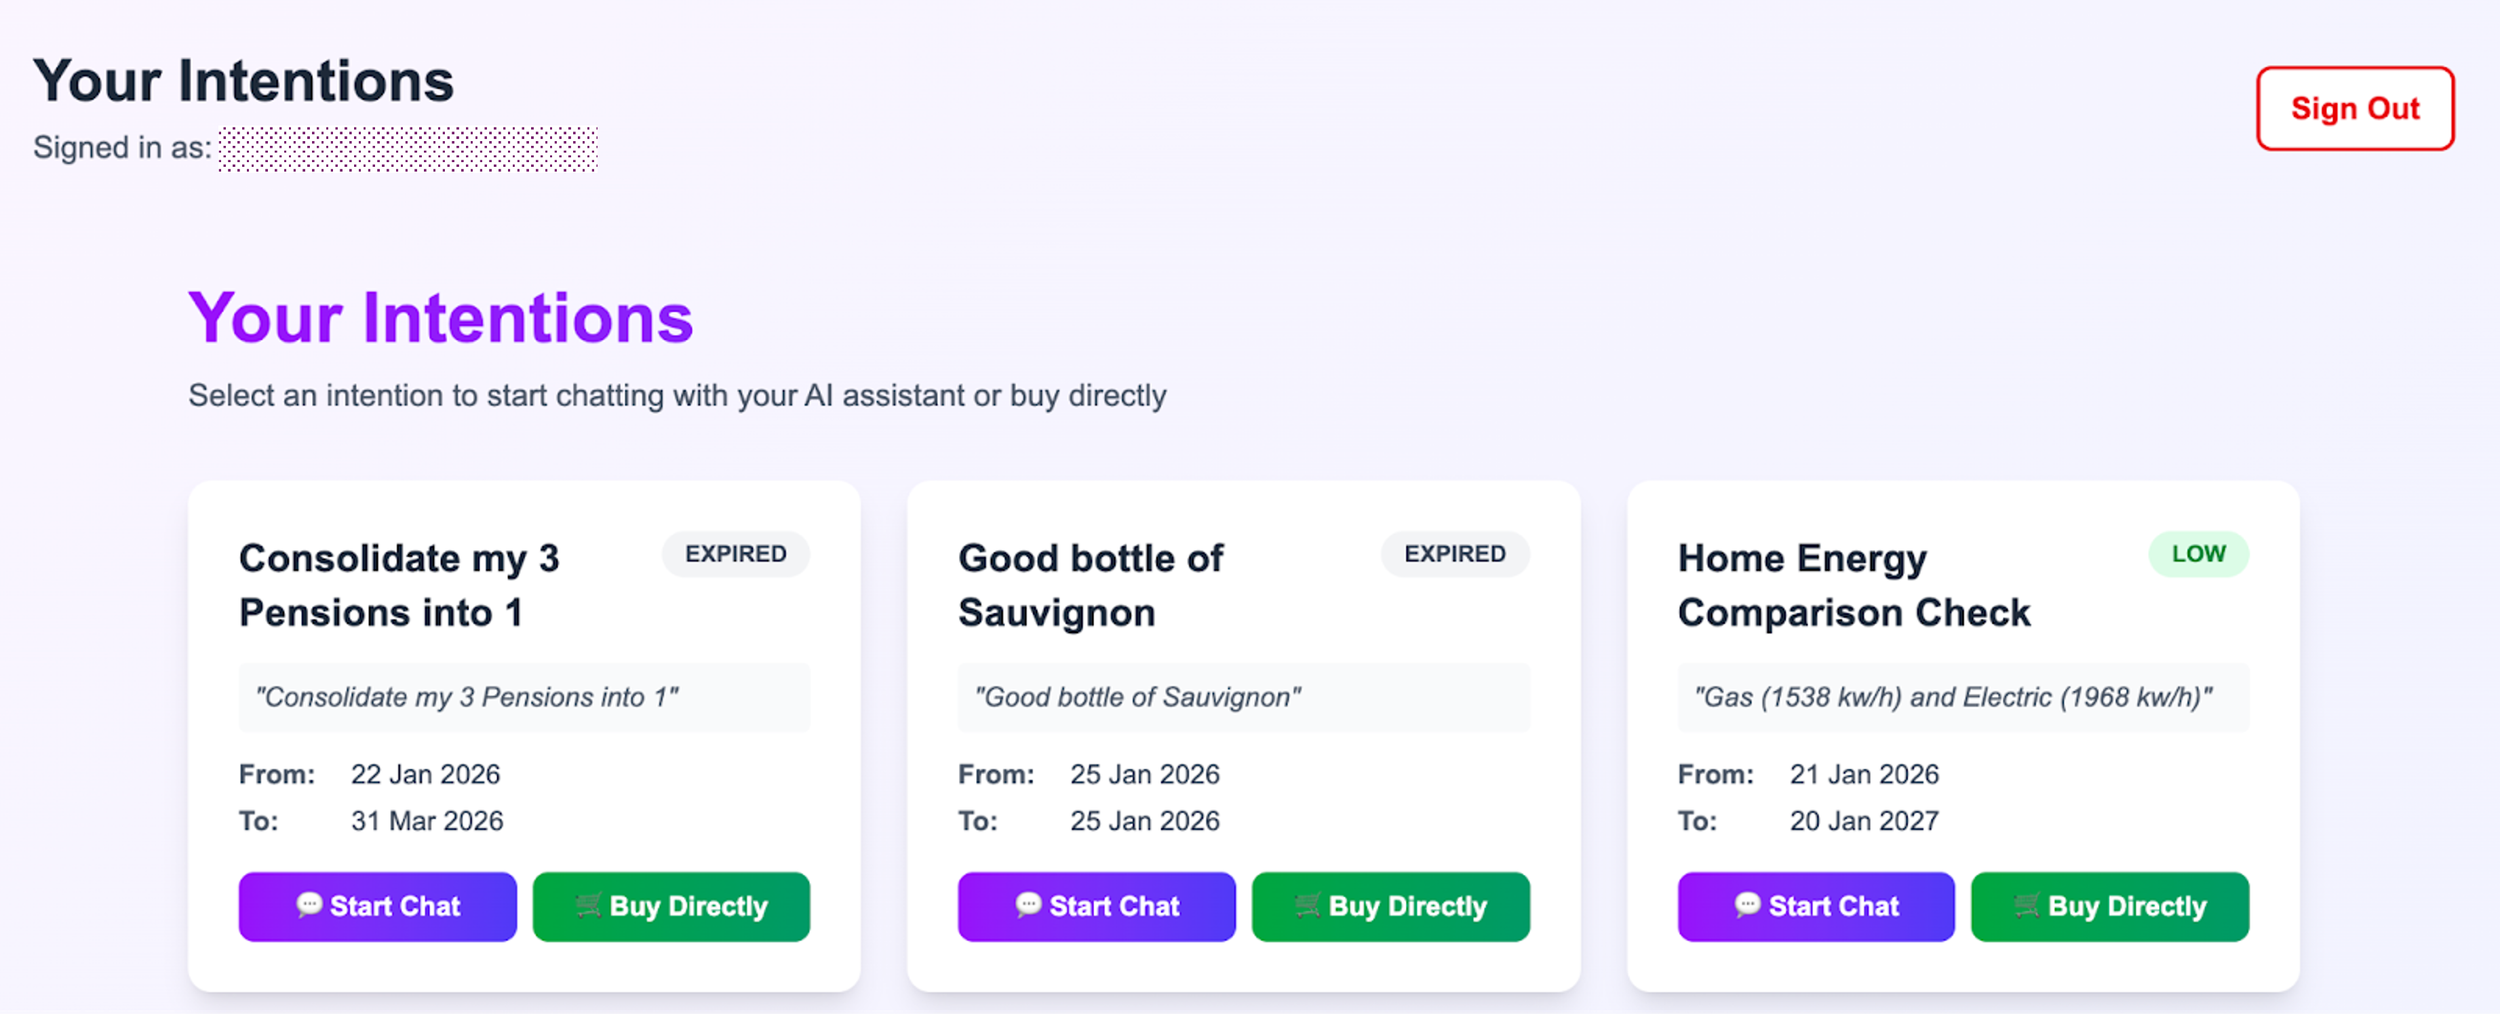
Task: Sign out of the account
Action: click(x=2354, y=109)
